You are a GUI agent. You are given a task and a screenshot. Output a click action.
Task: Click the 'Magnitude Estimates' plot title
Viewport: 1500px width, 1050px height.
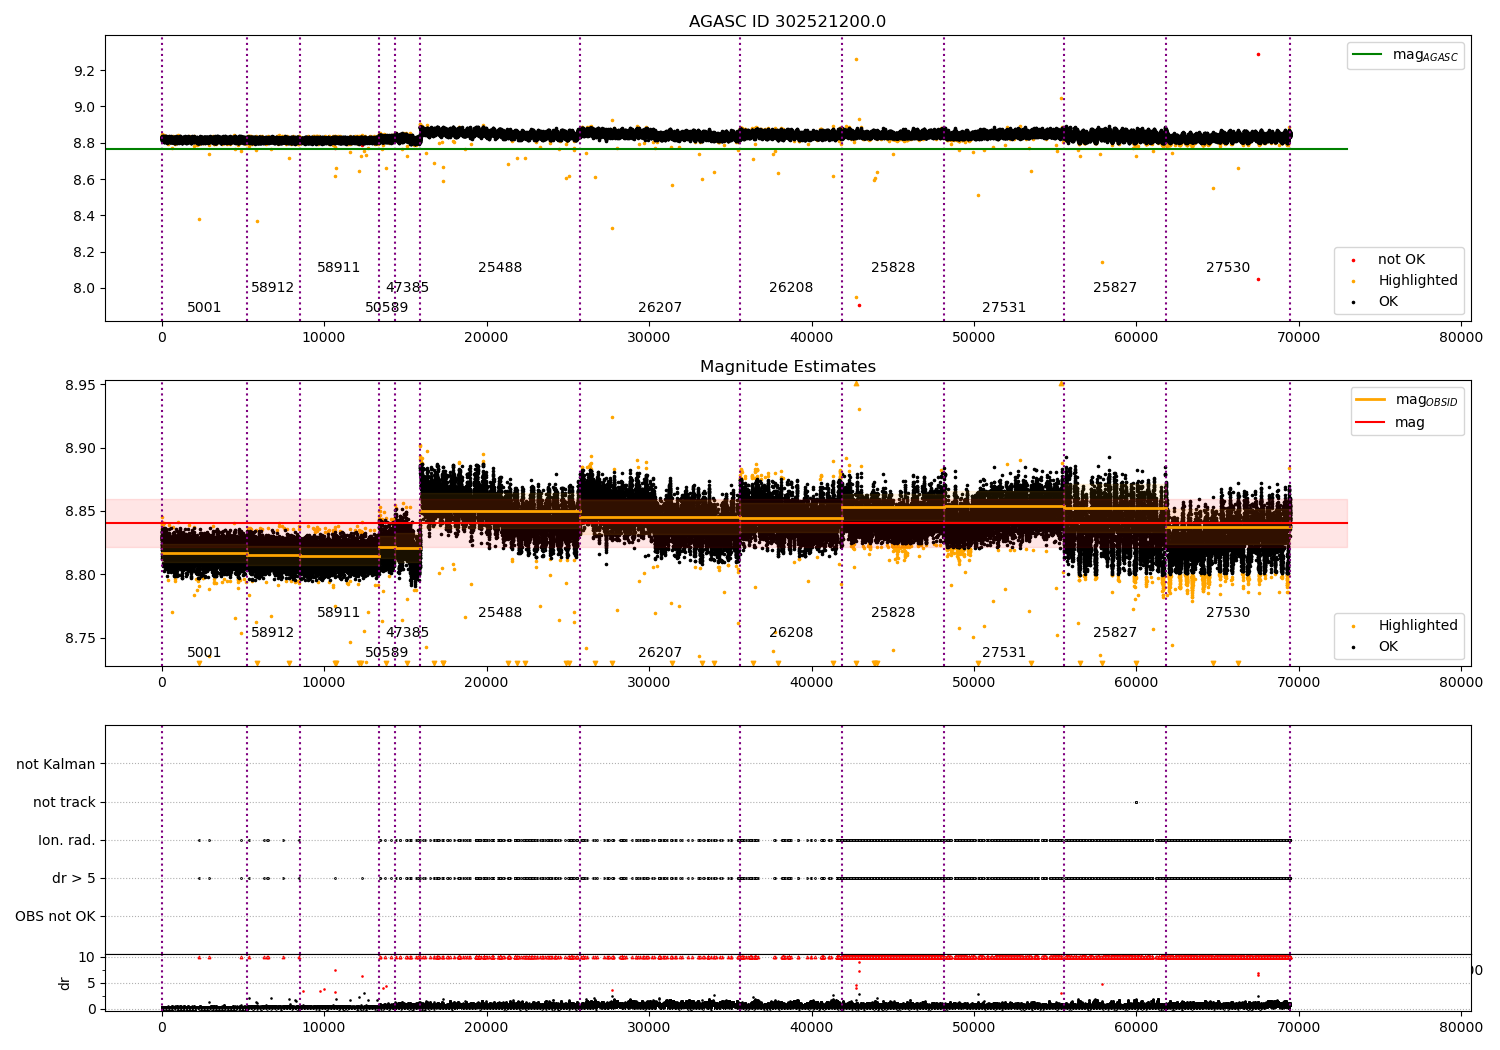click(788, 367)
